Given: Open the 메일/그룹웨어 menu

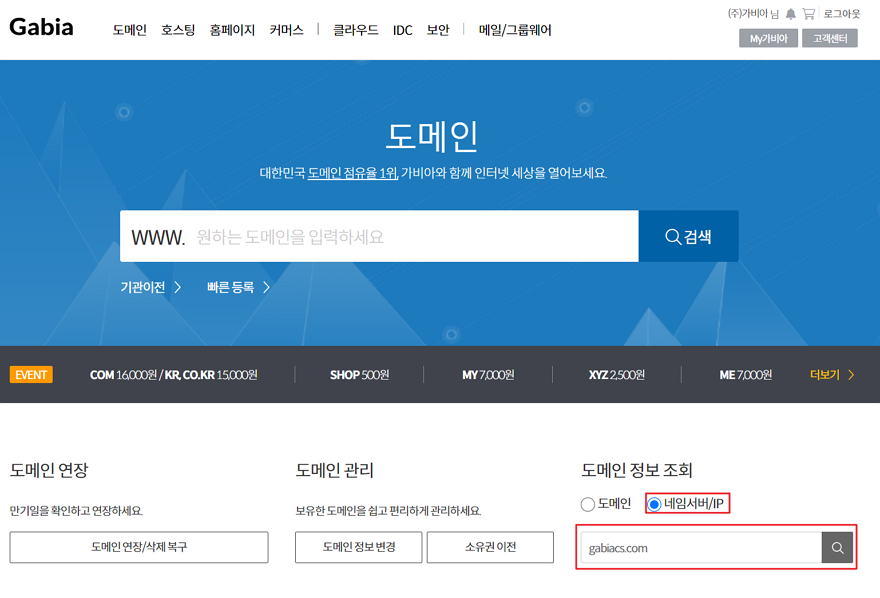Looking at the screenshot, I should 515,30.
